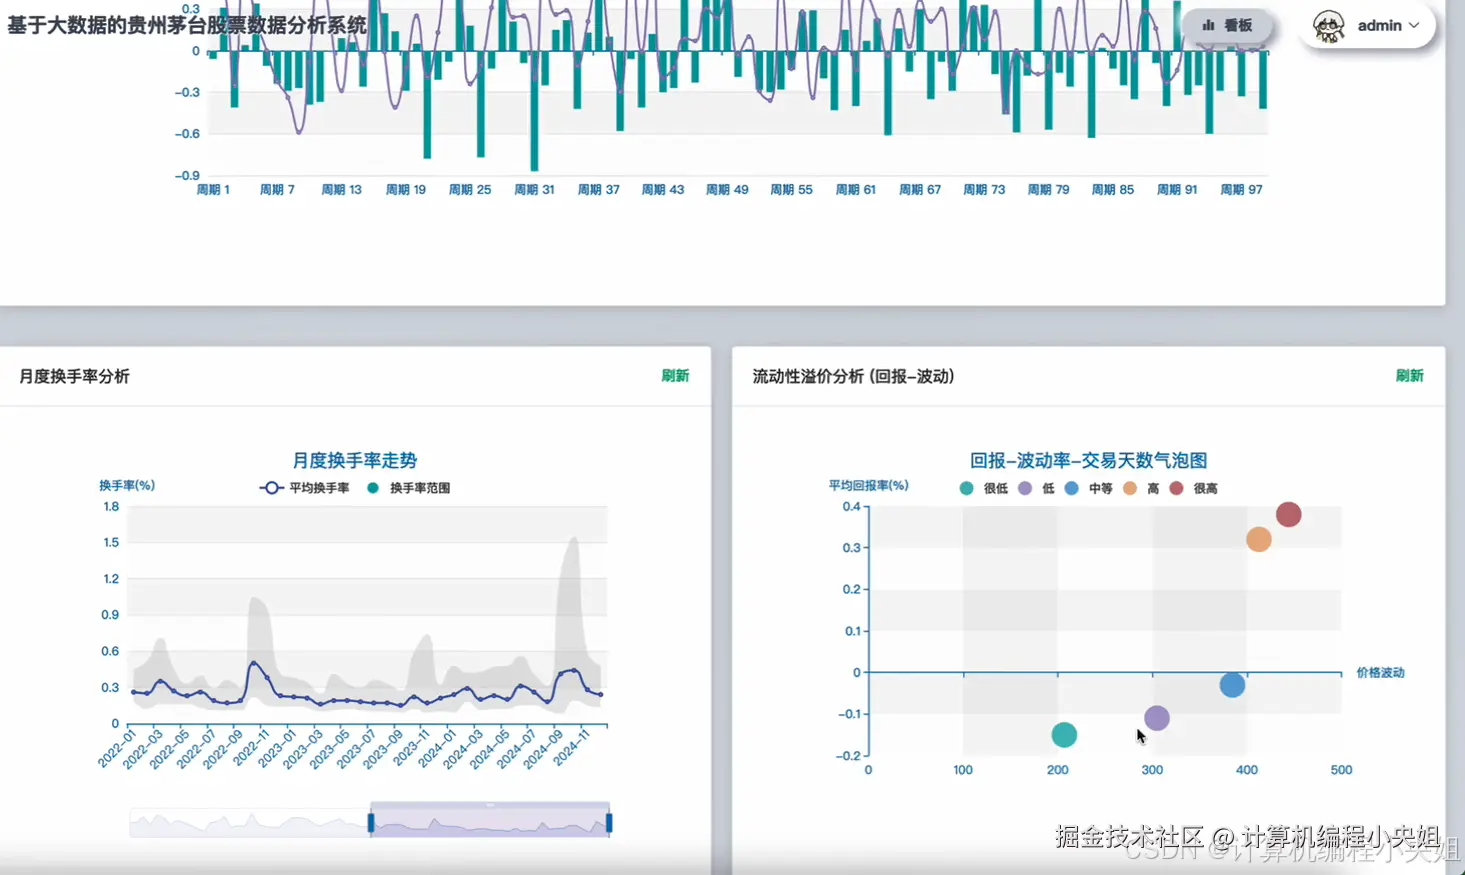The image size is (1465, 875).
Task: Toggle 很低 legend item in bubble chart
Action: pyautogui.click(x=984, y=488)
